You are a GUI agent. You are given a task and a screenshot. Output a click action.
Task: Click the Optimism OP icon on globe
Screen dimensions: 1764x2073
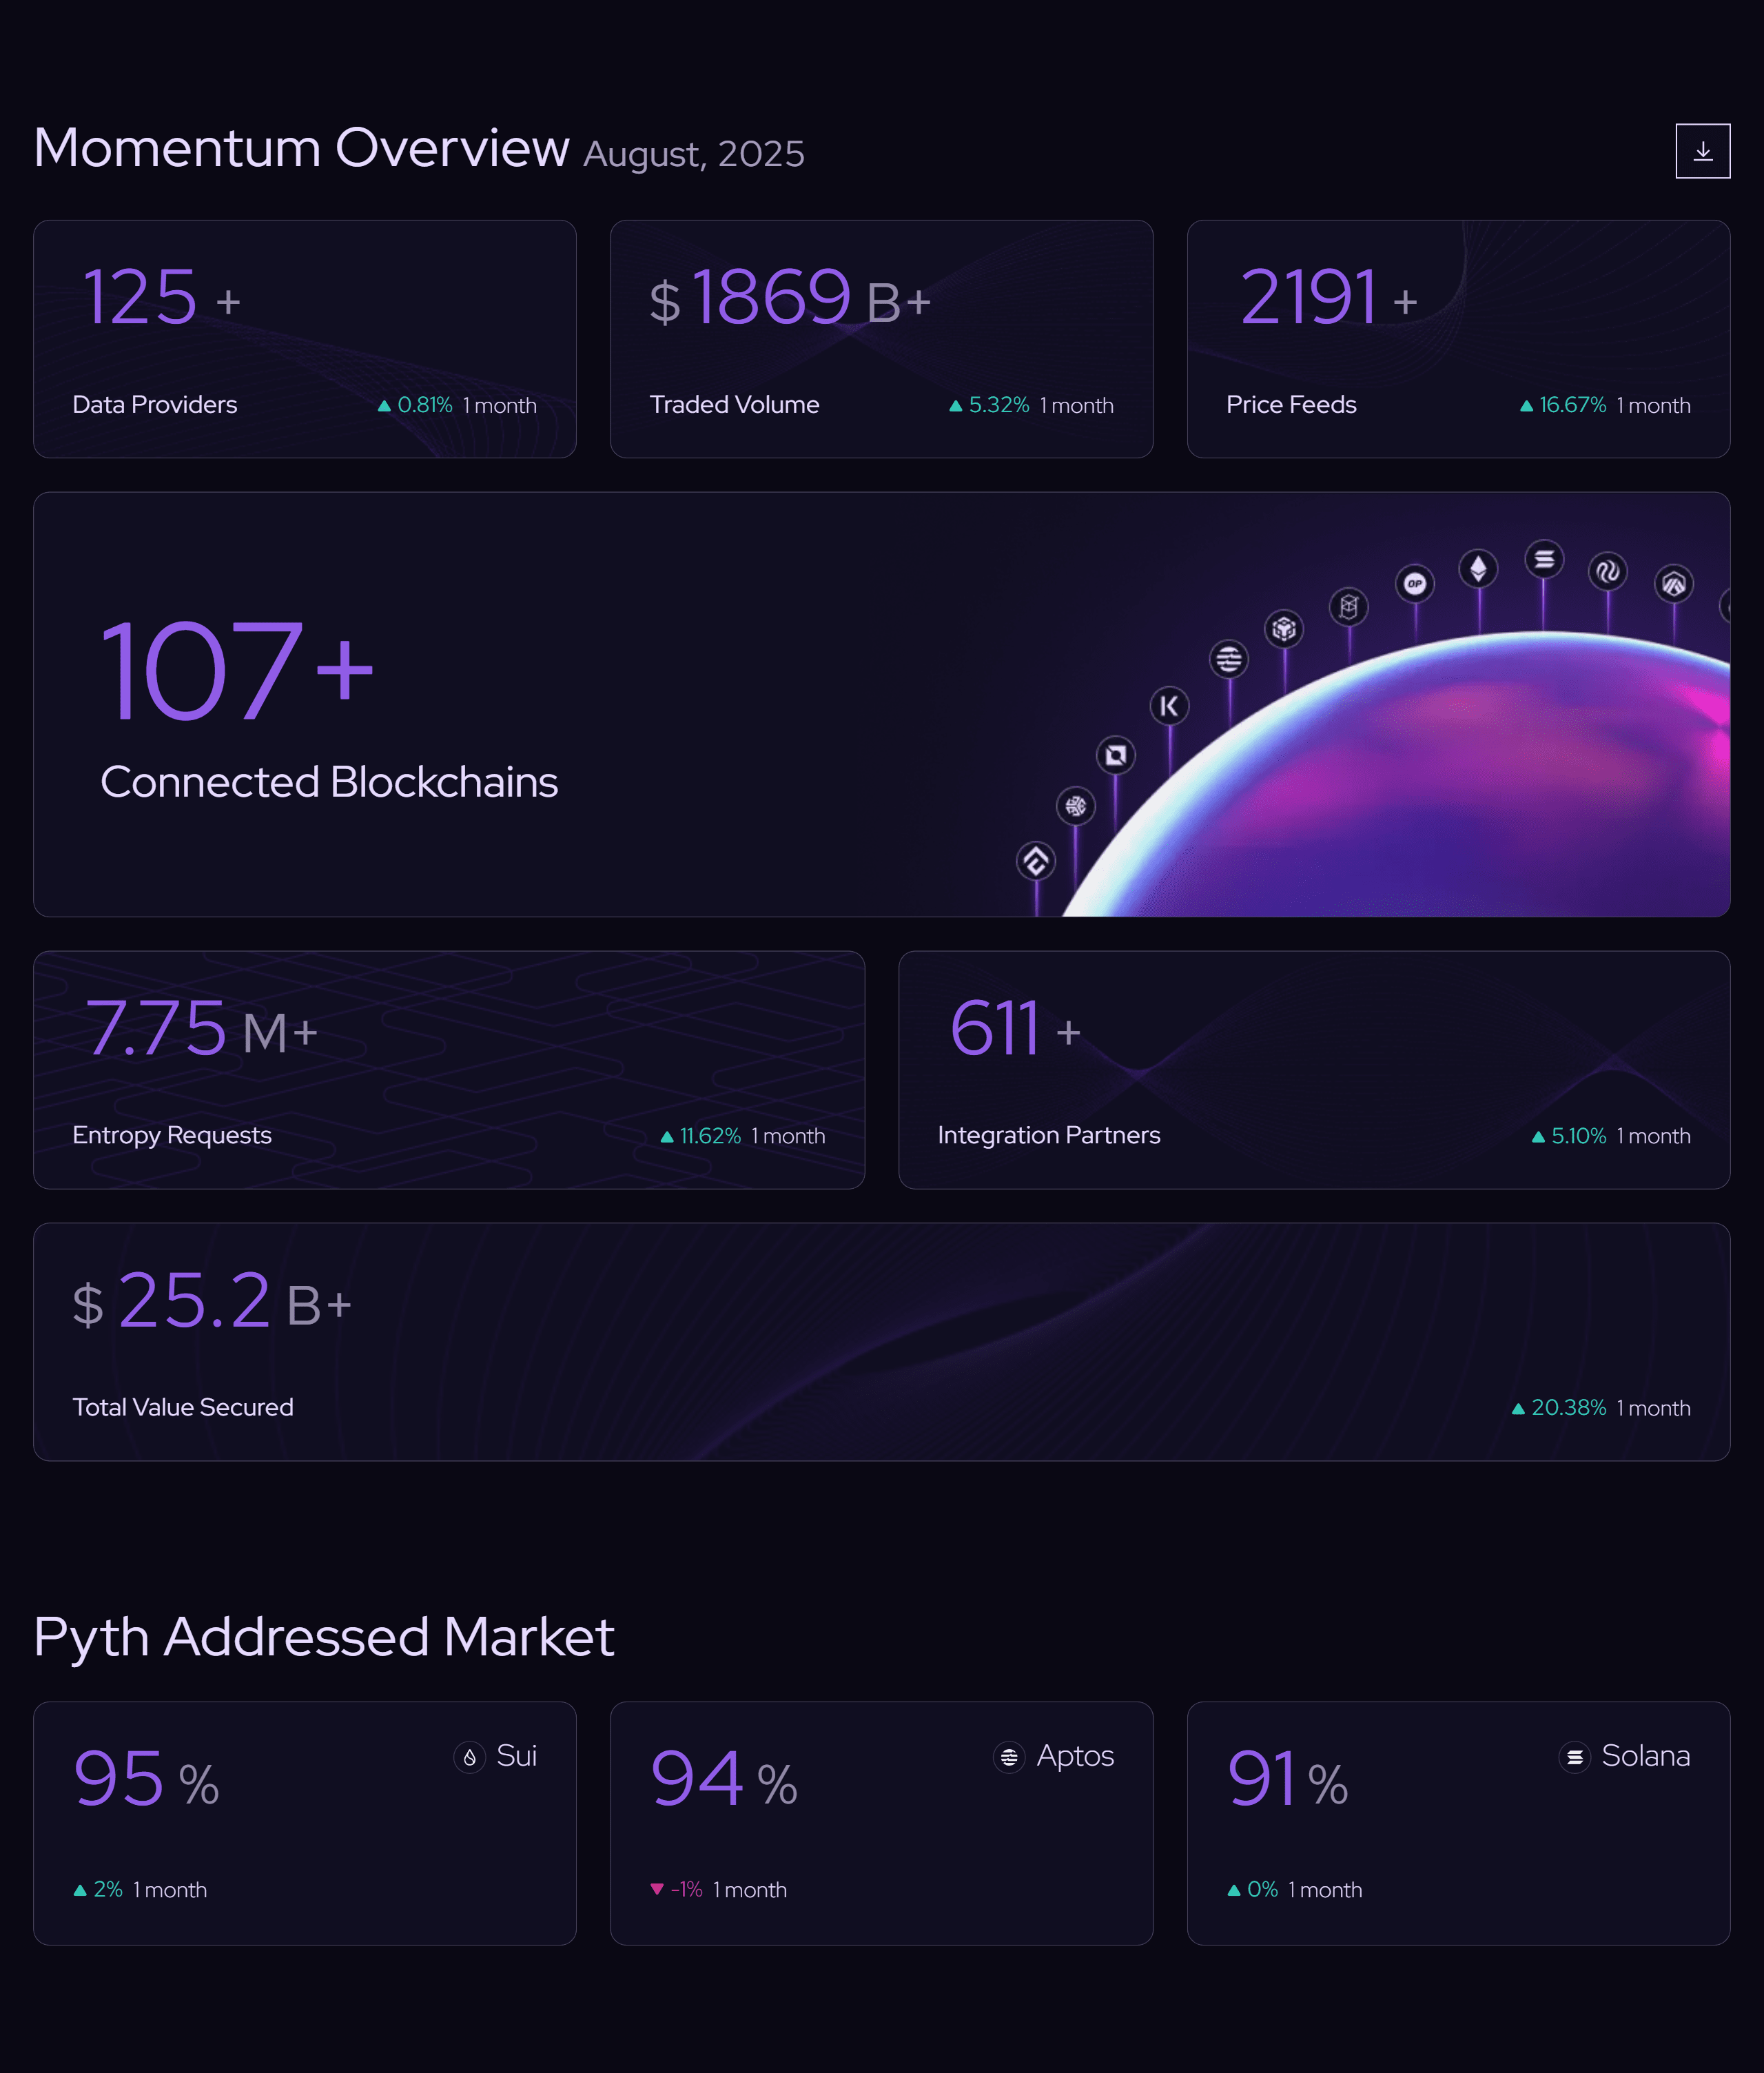pyautogui.click(x=1414, y=584)
